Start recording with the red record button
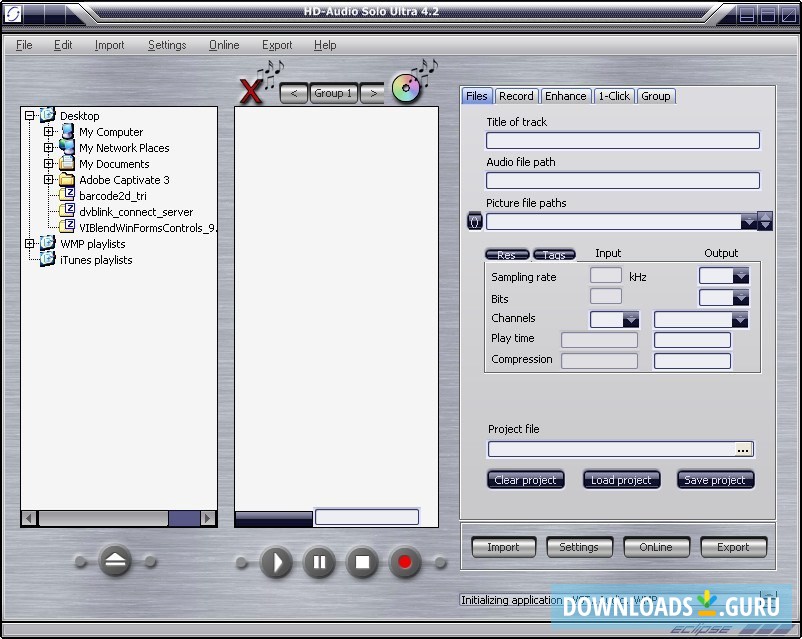The image size is (802, 639). (x=405, y=562)
